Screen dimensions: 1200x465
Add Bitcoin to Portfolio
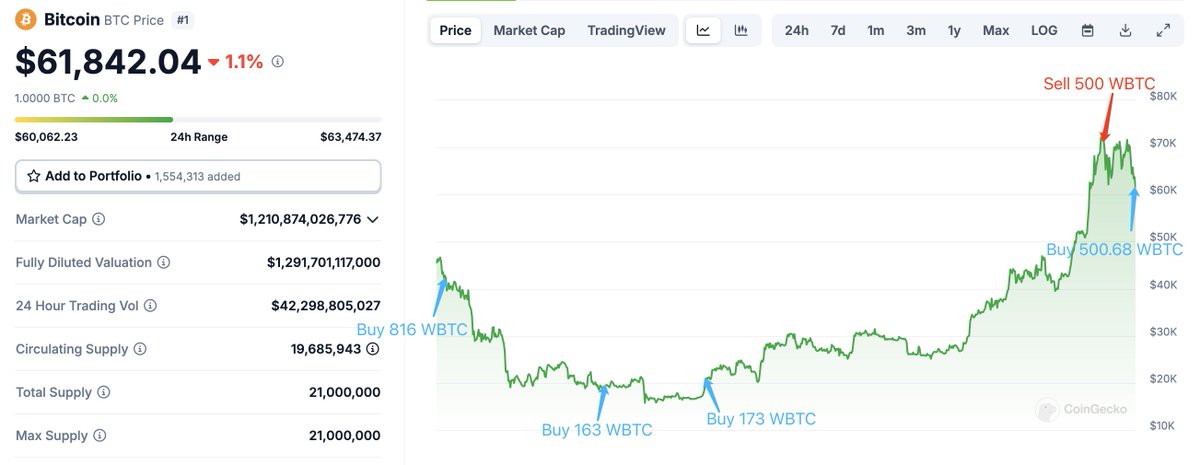pyautogui.click(x=198, y=176)
